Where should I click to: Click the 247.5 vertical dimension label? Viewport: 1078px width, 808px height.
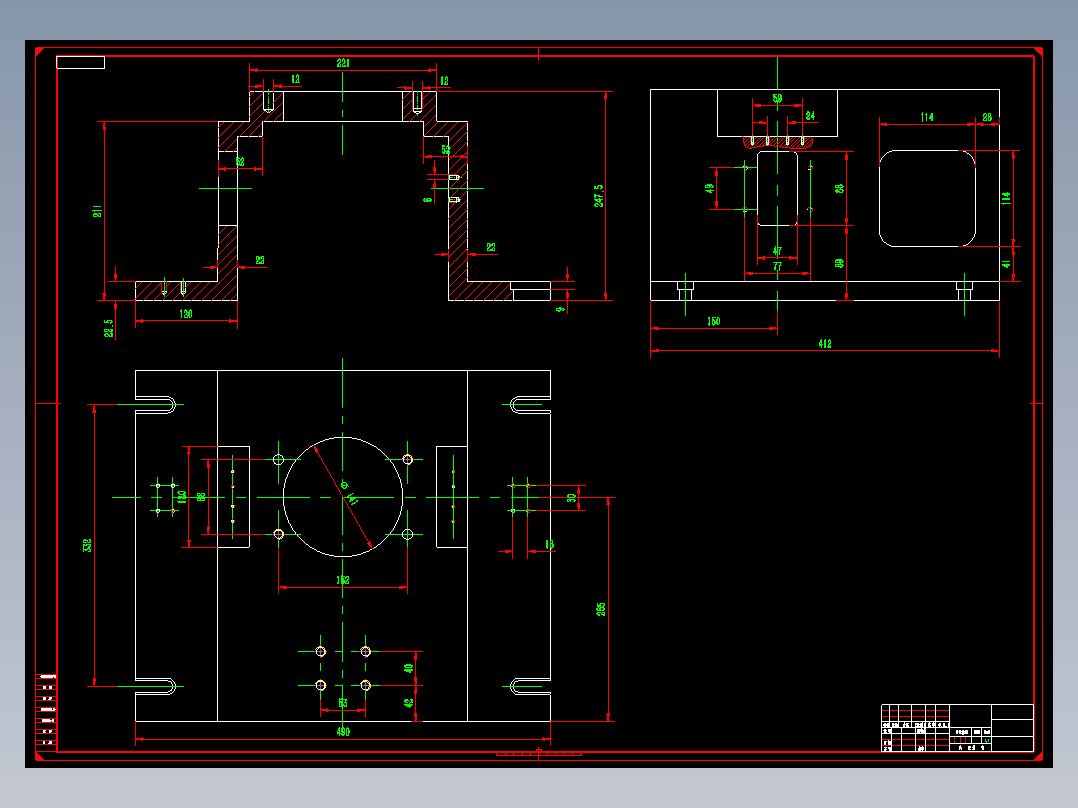(599, 195)
